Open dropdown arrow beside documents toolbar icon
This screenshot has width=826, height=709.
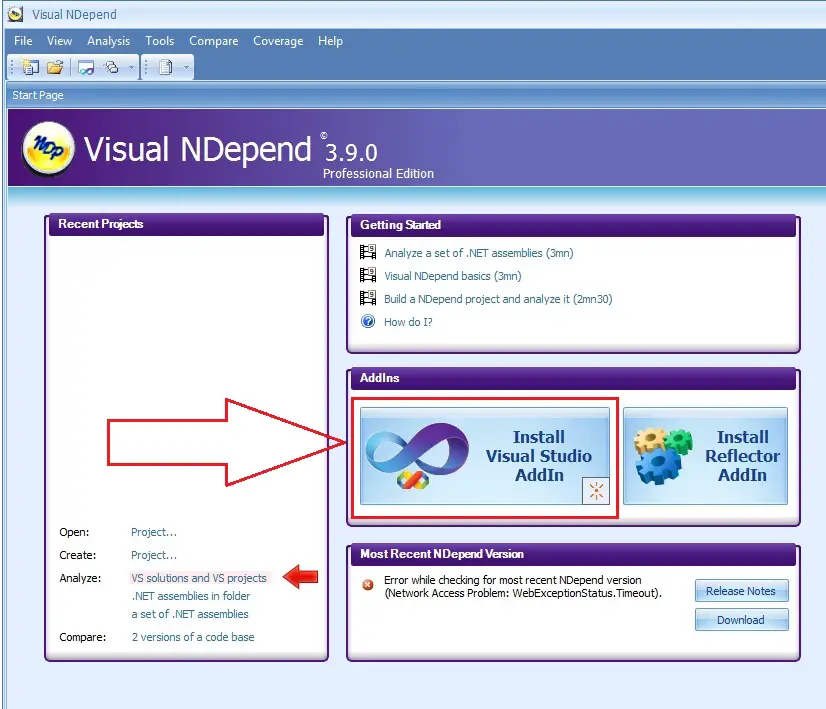pyautogui.click(x=186, y=67)
